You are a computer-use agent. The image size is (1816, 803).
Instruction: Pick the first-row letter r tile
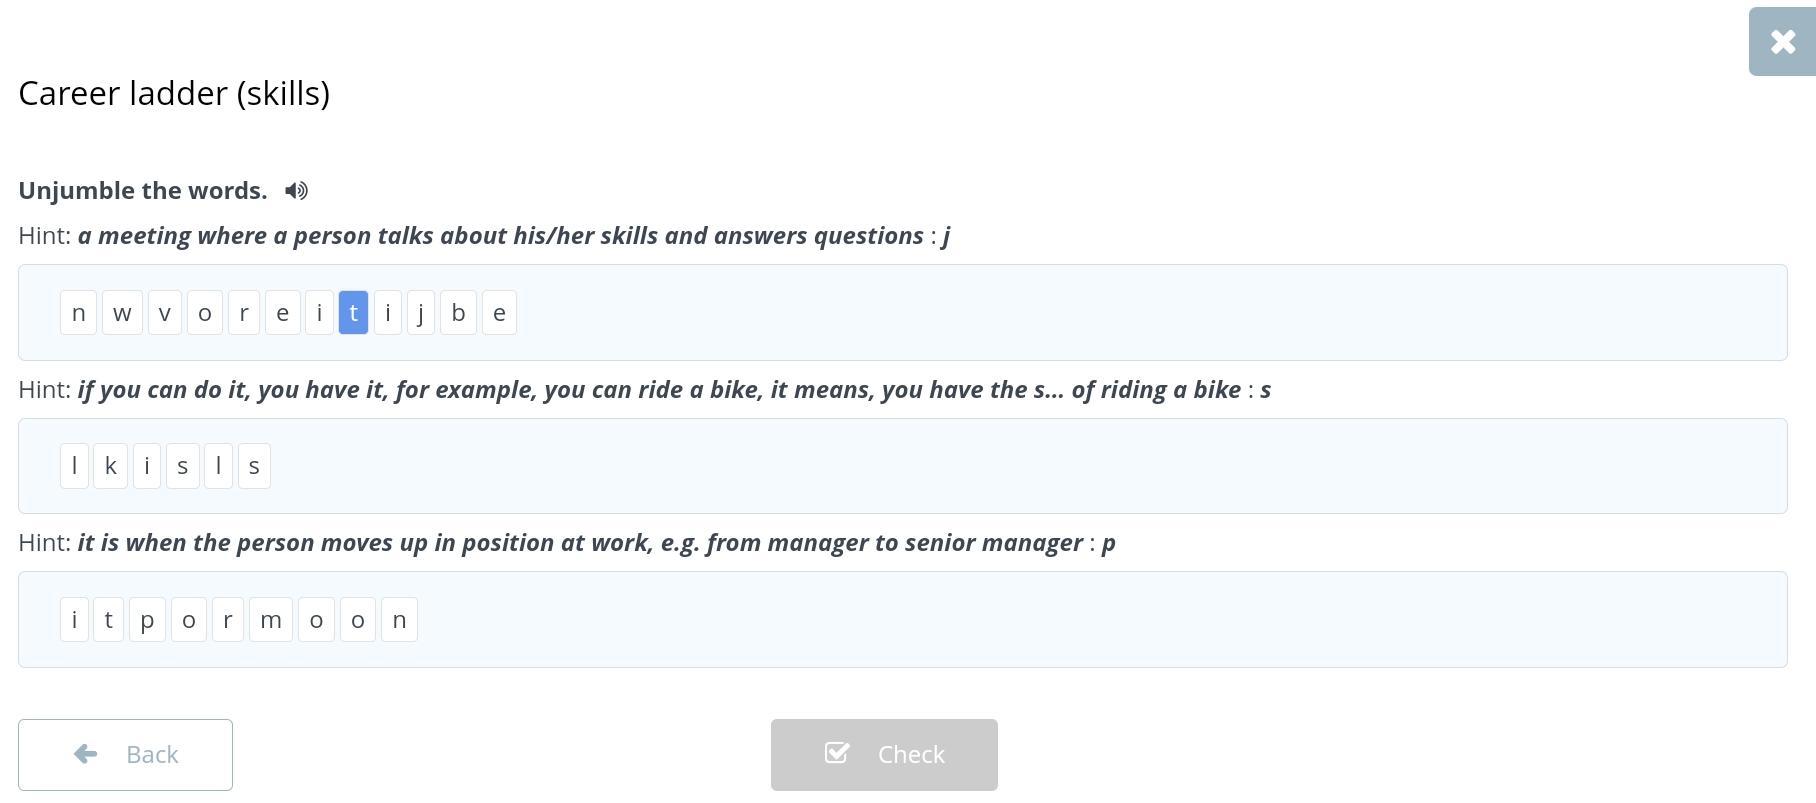[243, 313]
